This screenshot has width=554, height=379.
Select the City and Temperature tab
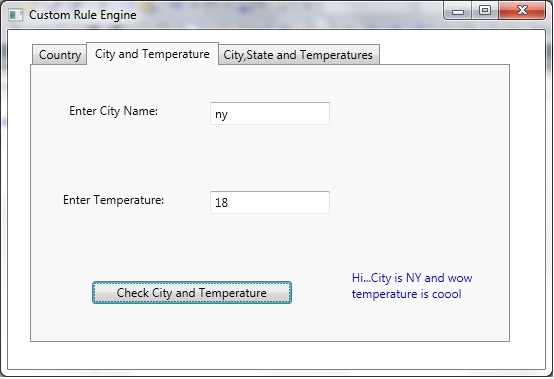(152, 54)
